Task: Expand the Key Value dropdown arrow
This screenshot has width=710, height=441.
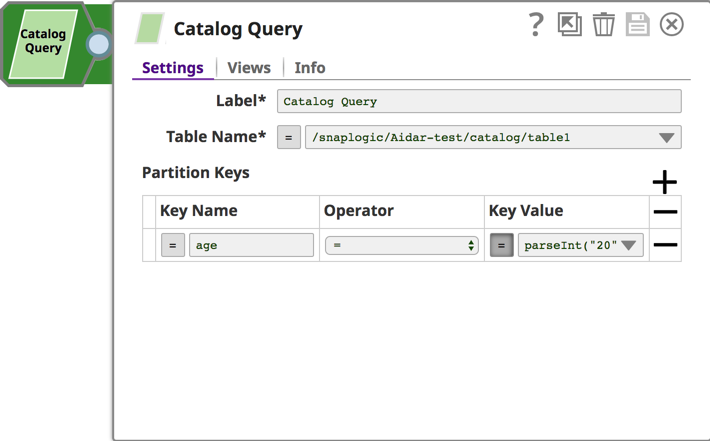Action: [629, 245]
